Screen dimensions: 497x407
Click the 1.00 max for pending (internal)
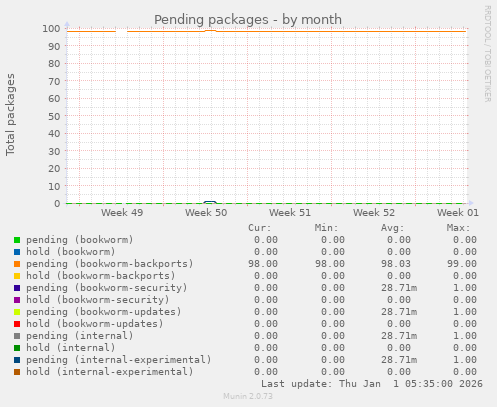(x=465, y=336)
